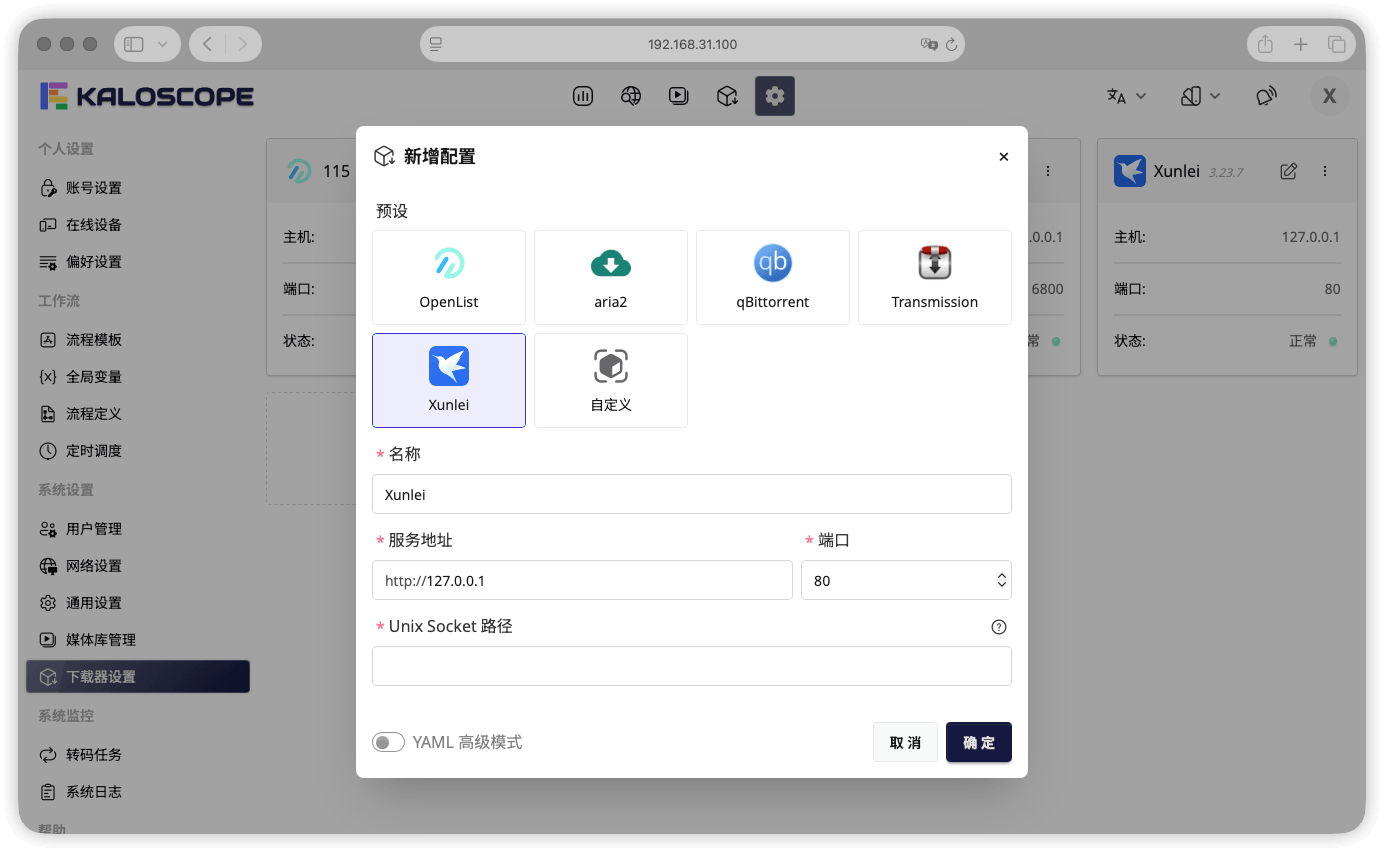Click Safari translate icon in address bar
This screenshot has width=1384, height=852.
929,44
